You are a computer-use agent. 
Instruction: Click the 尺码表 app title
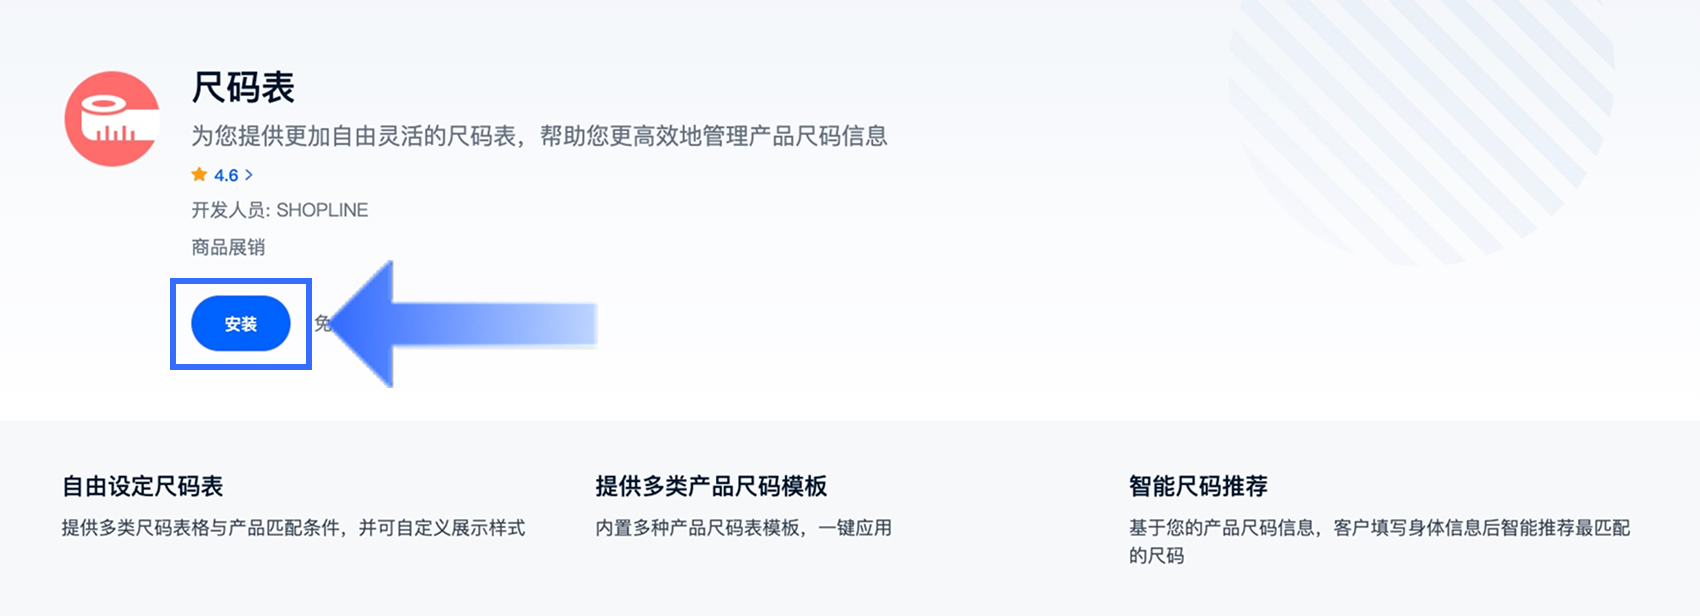point(243,88)
